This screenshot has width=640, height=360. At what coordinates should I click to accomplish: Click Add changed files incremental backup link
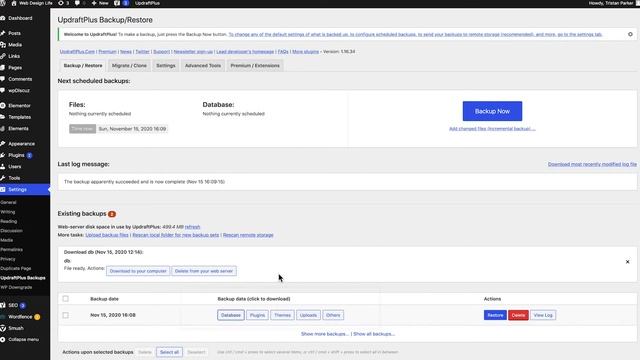pyautogui.click(x=492, y=129)
